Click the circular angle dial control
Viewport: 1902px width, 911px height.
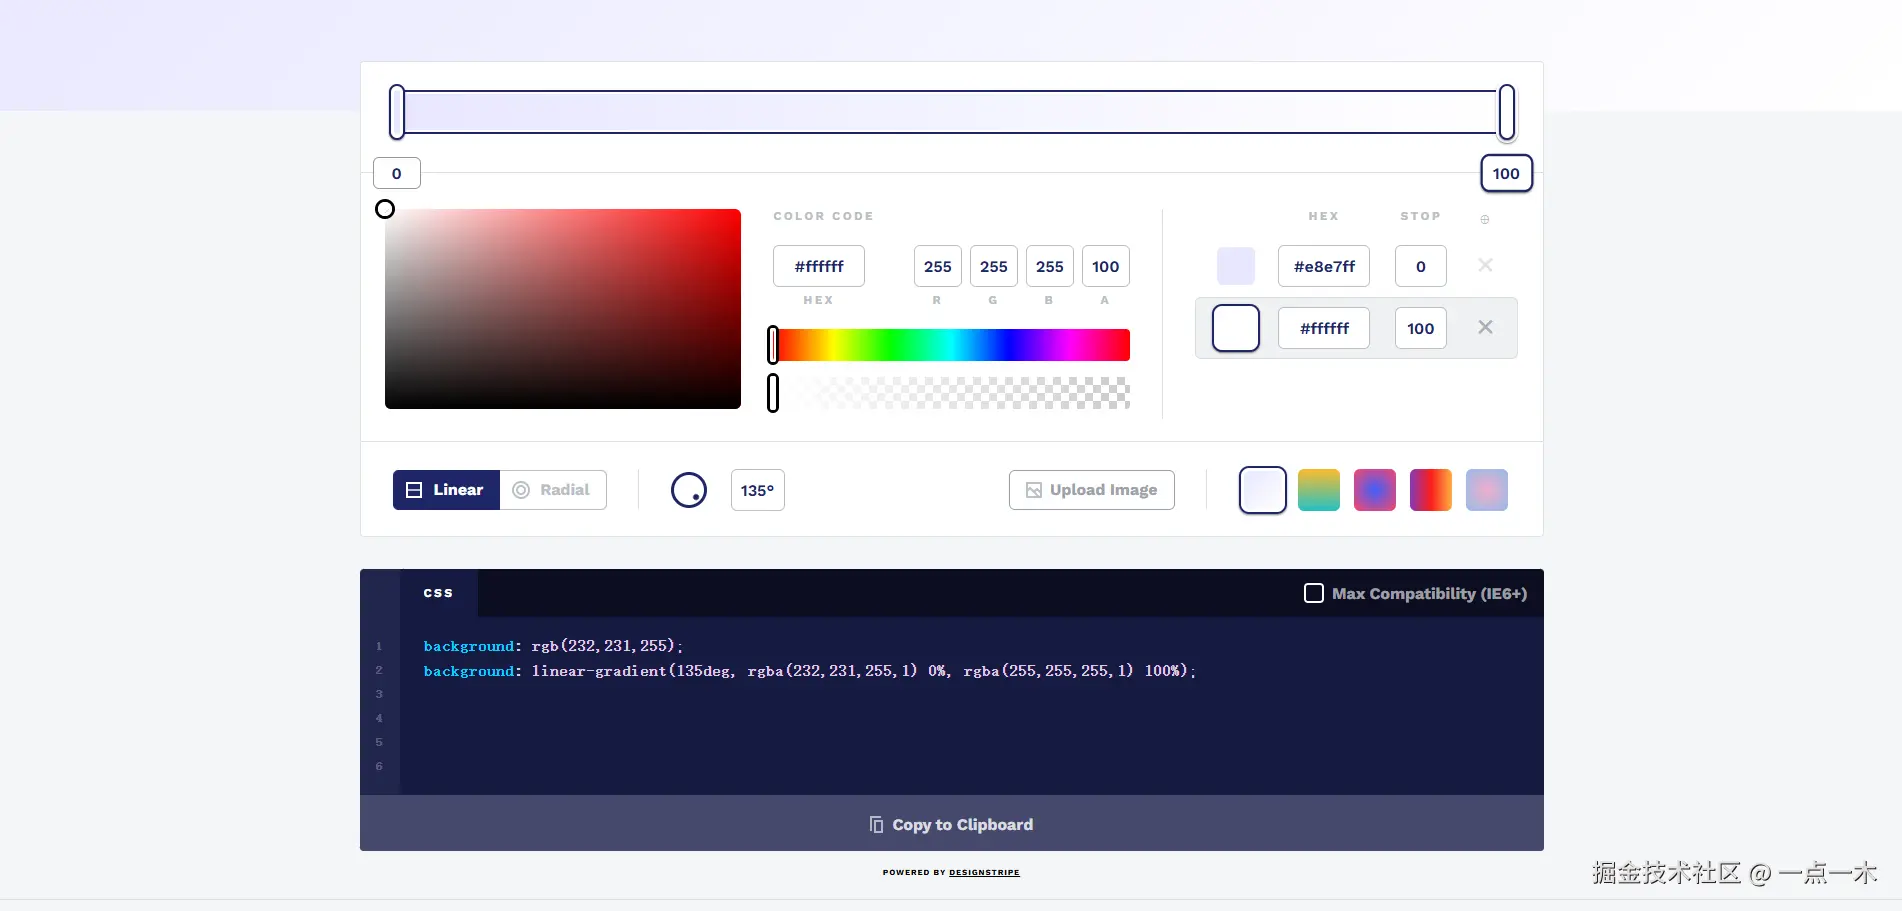tap(688, 490)
